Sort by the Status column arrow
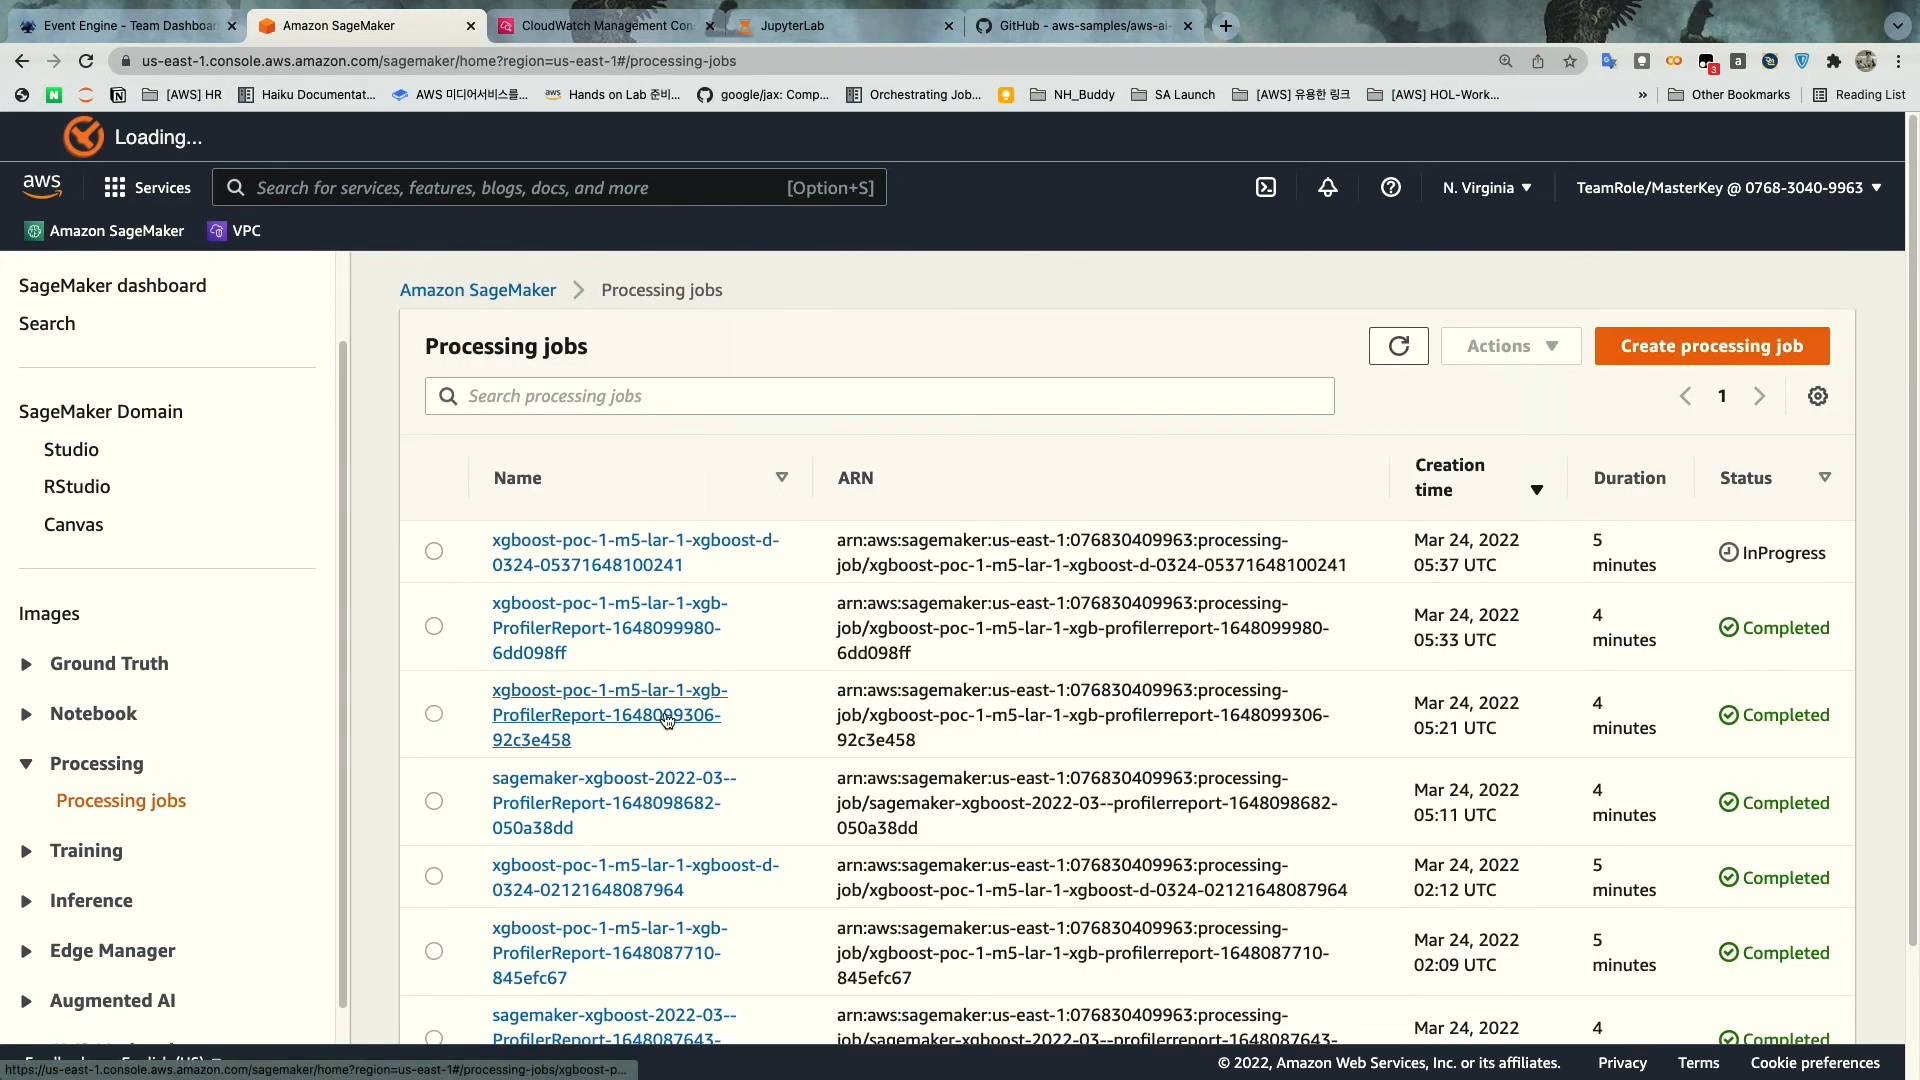 click(1825, 477)
